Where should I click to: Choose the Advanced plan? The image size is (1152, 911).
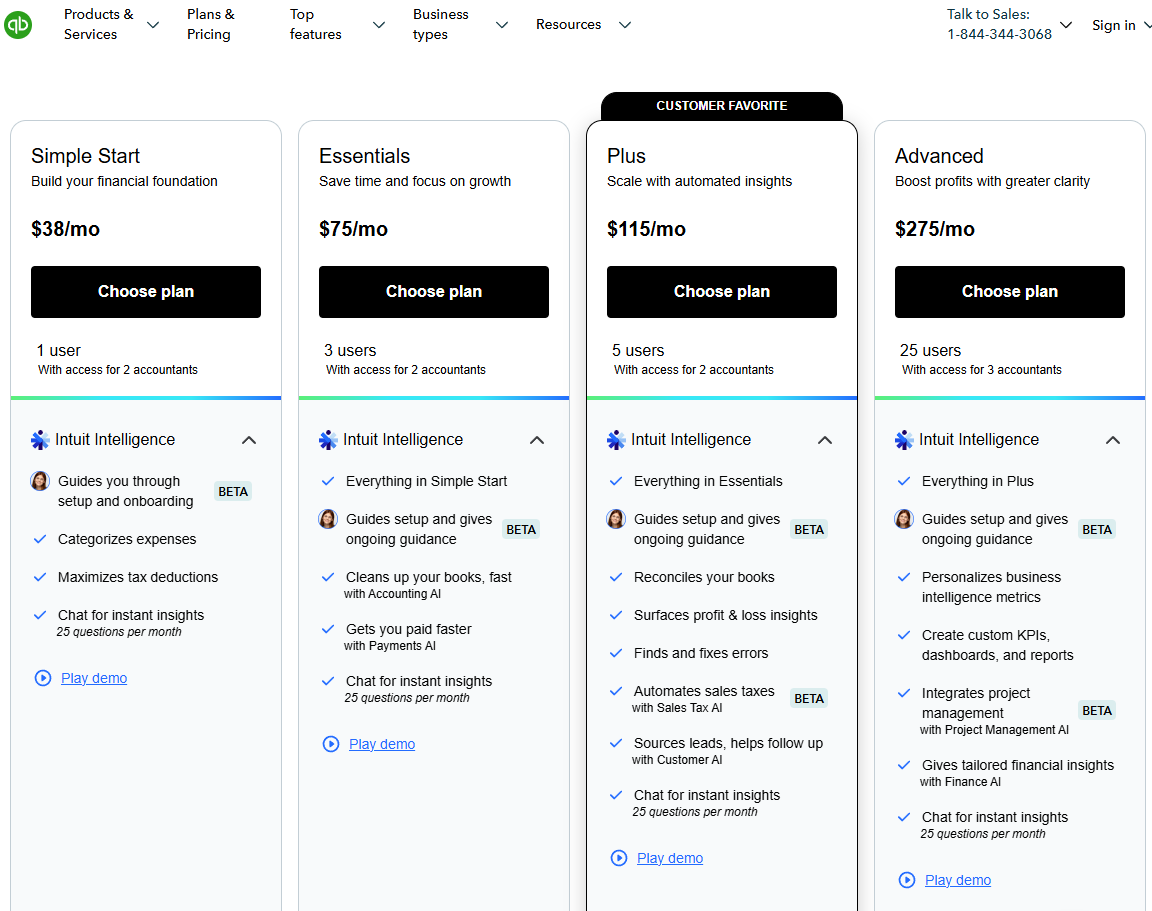[x=1009, y=292]
